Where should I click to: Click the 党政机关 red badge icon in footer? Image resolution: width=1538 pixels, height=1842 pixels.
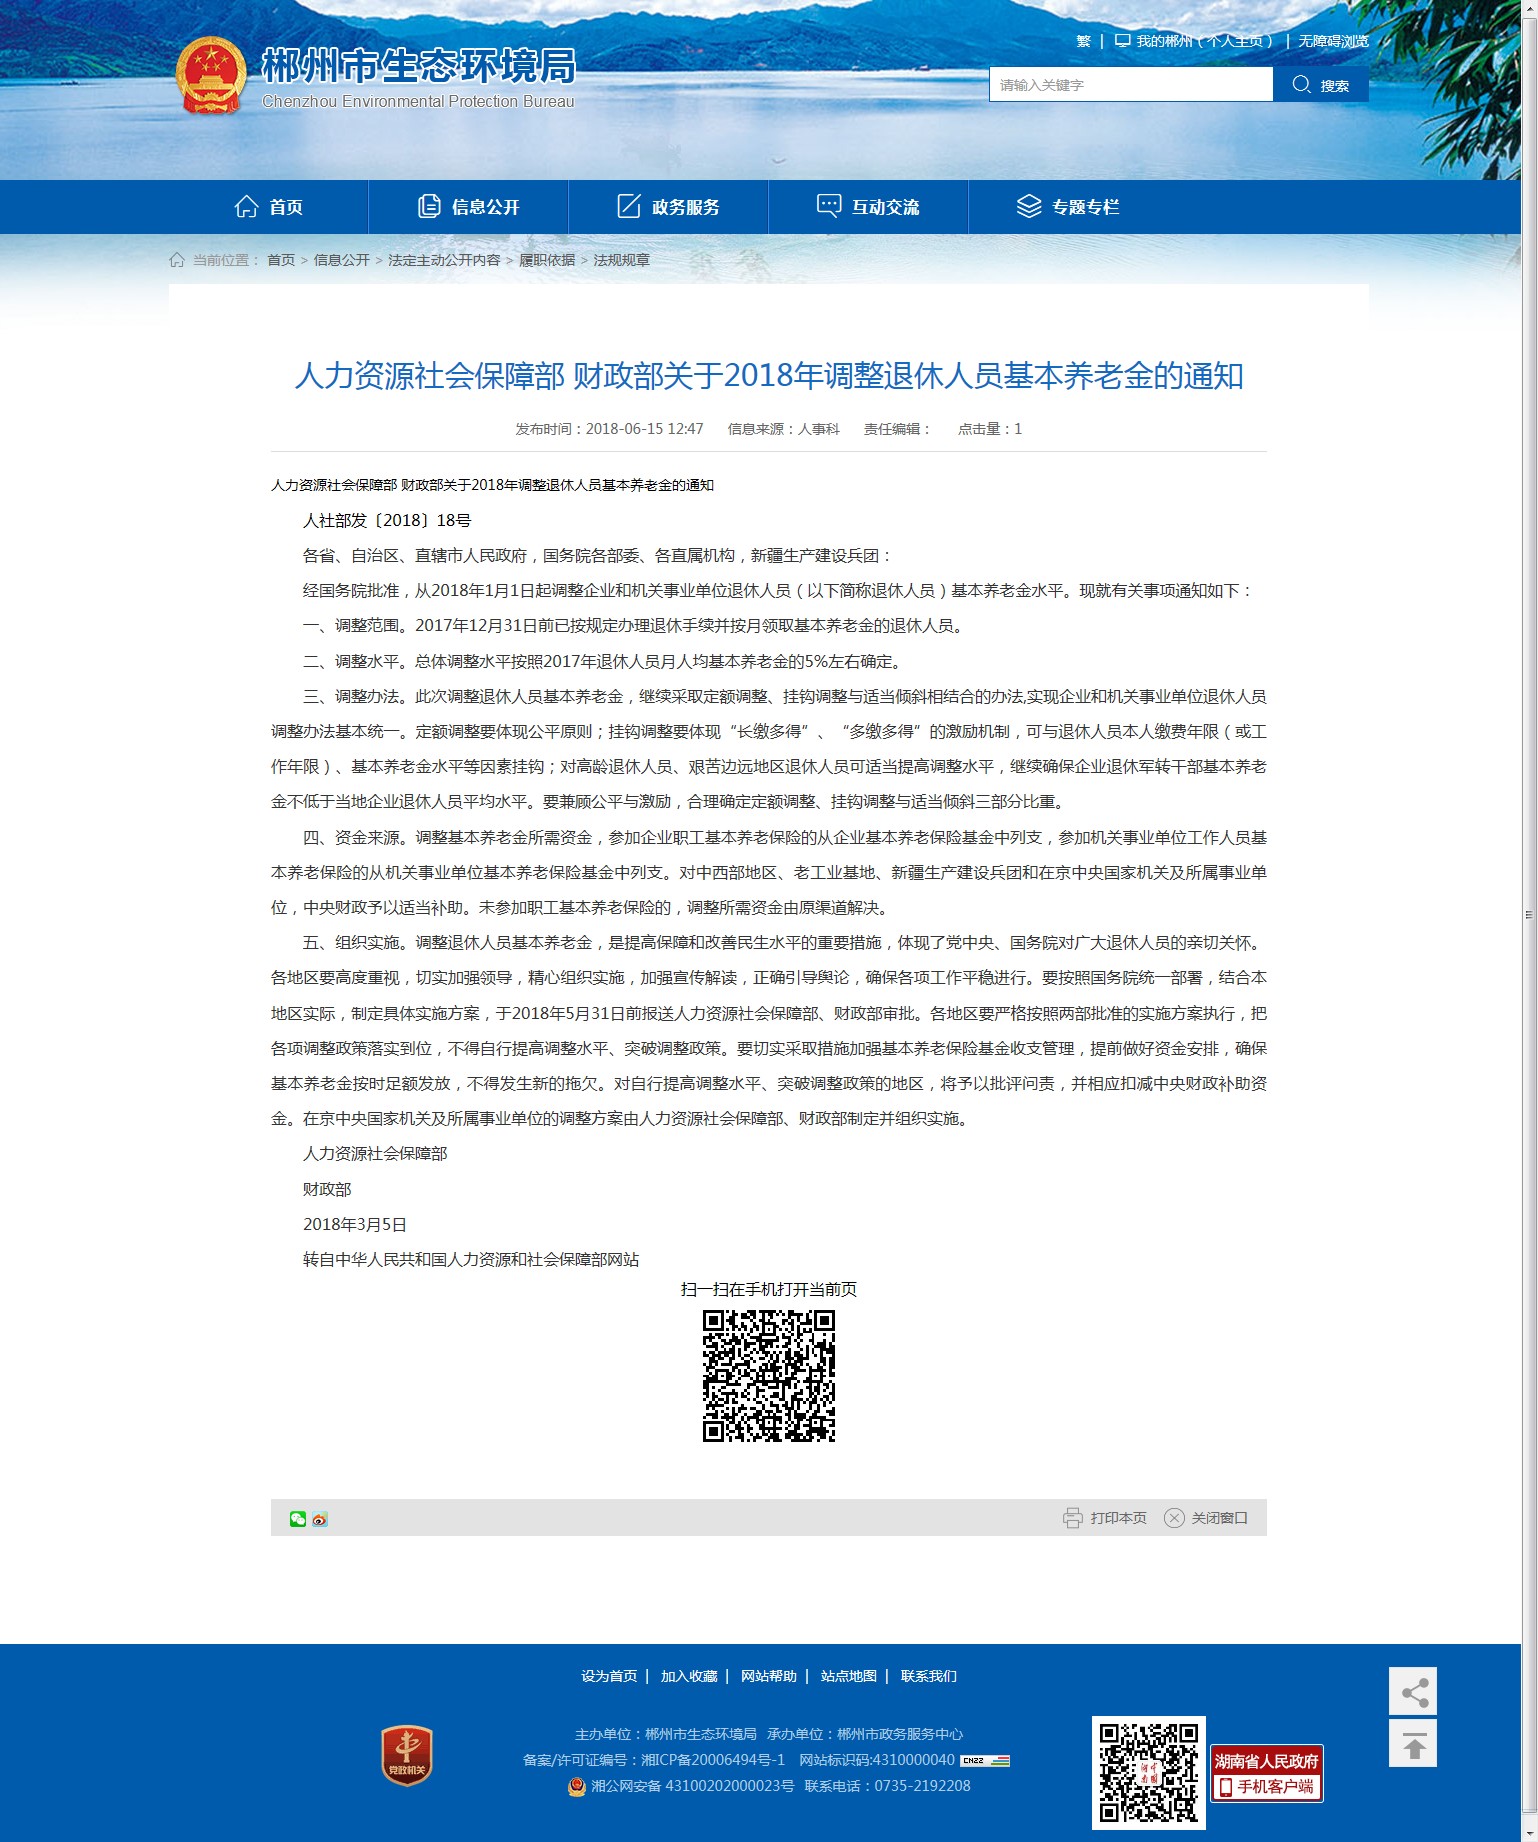point(407,1755)
